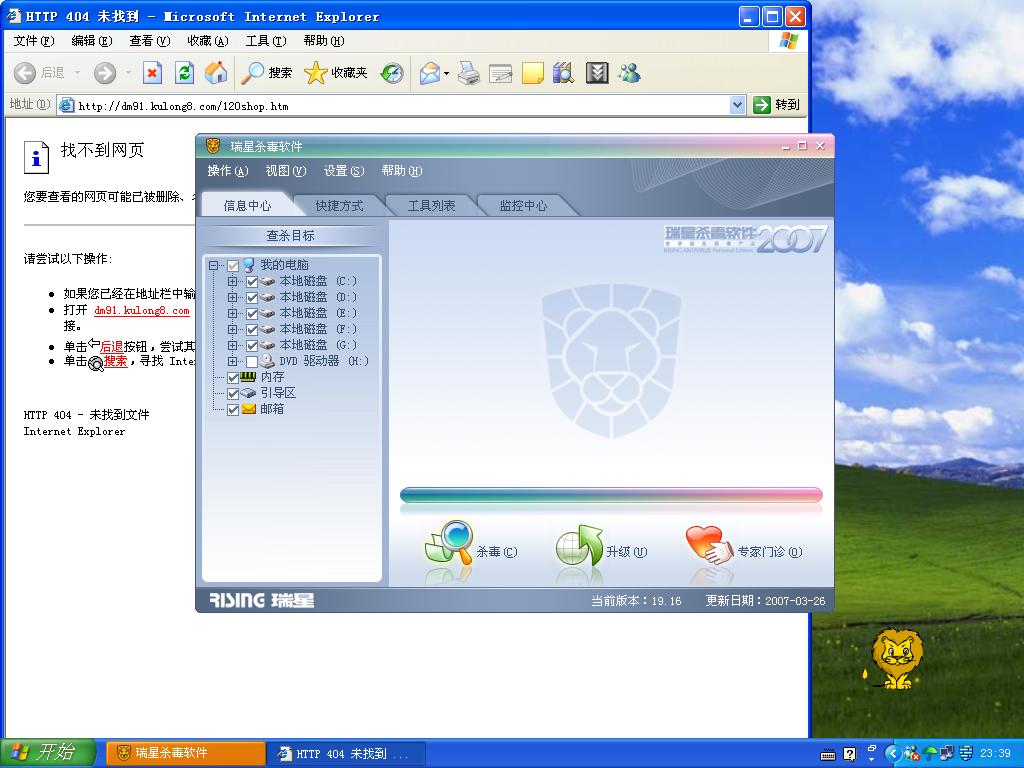The height and width of the screenshot is (768, 1024).
Task: Toggle the 引导区 boot sector checkbox
Action: pyautogui.click(x=233, y=393)
